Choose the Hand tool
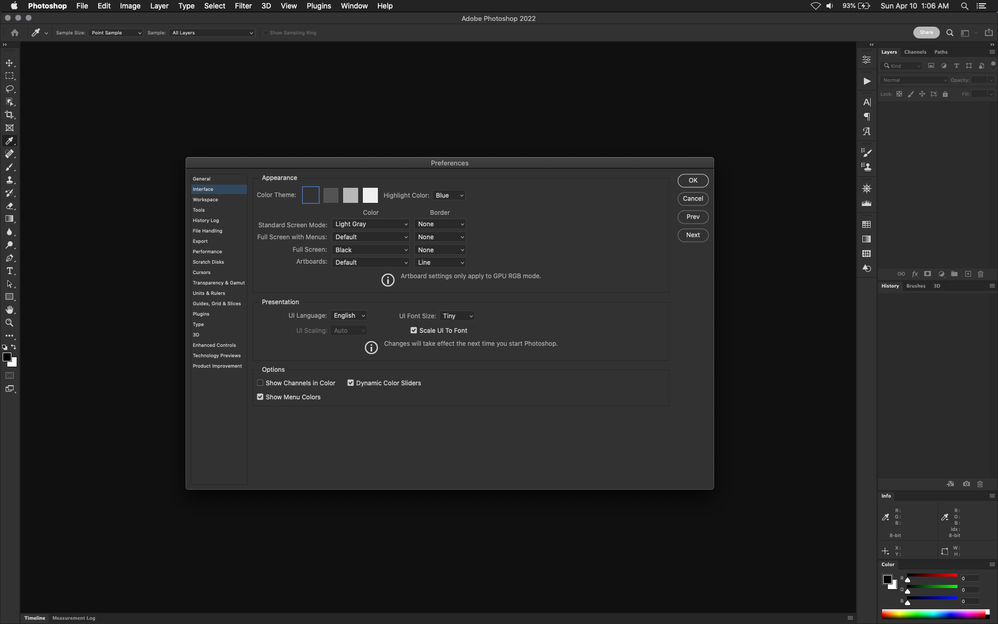This screenshot has height=624, width=998. (x=10, y=310)
